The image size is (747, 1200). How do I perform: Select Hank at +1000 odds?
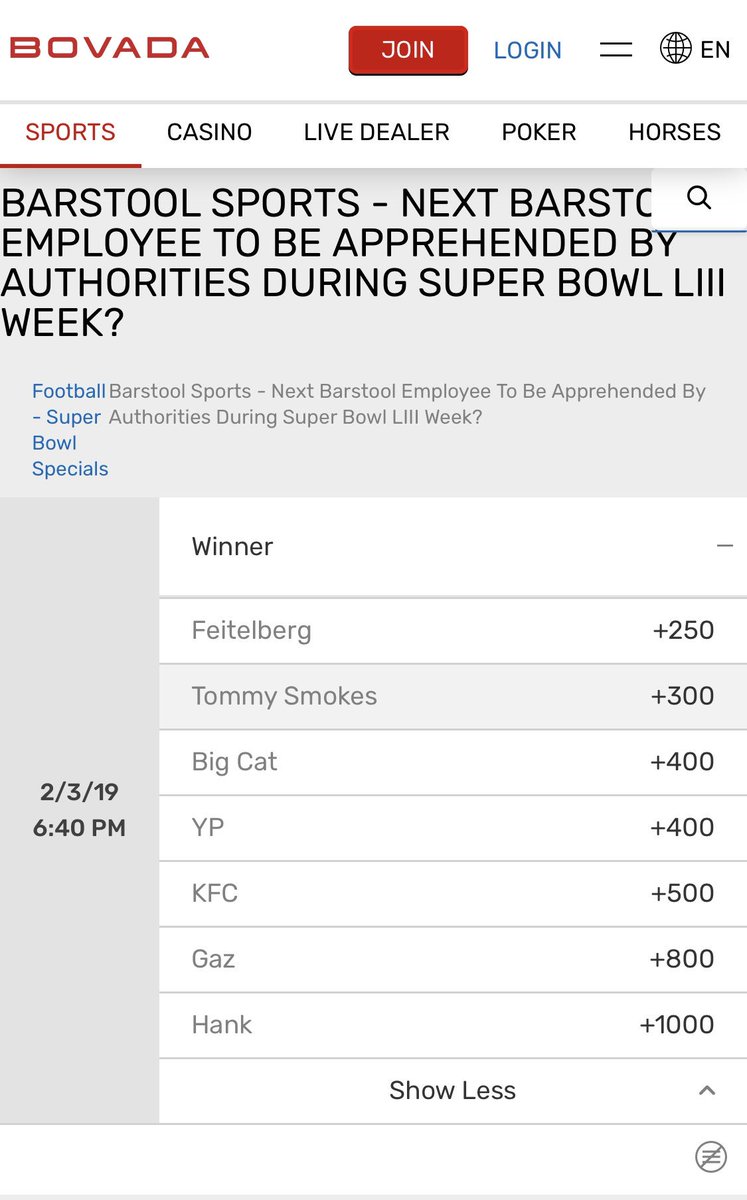[x=453, y=1025]
